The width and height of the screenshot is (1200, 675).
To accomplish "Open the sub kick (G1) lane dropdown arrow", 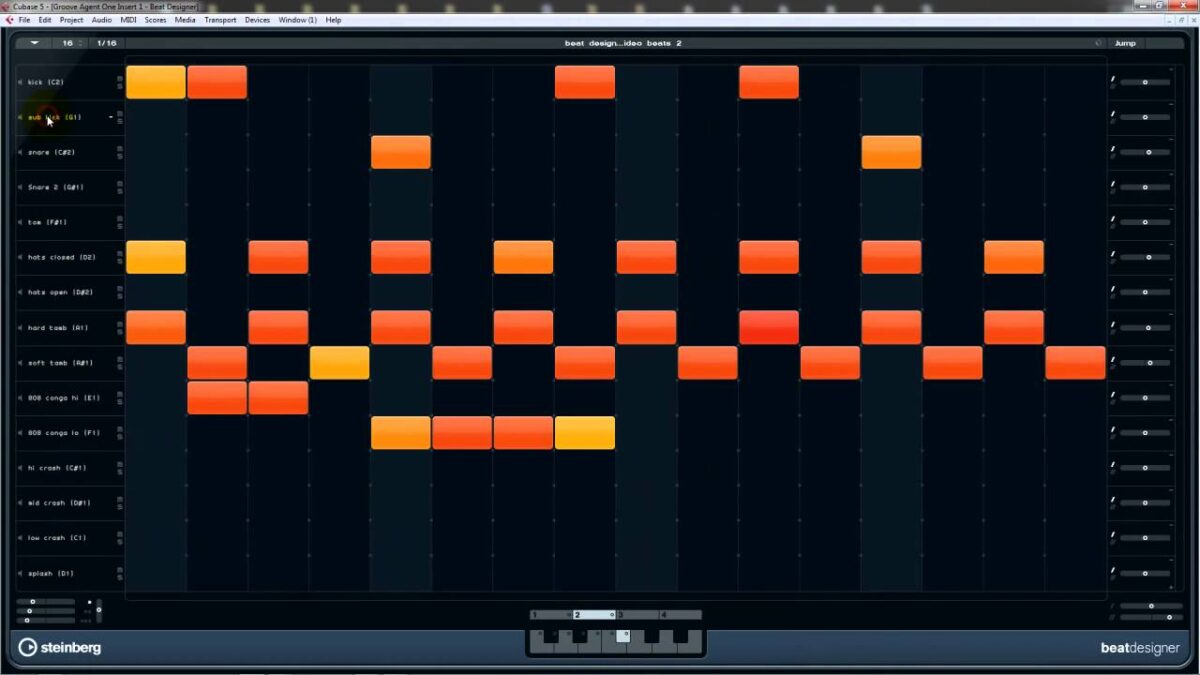I will 111,117.
